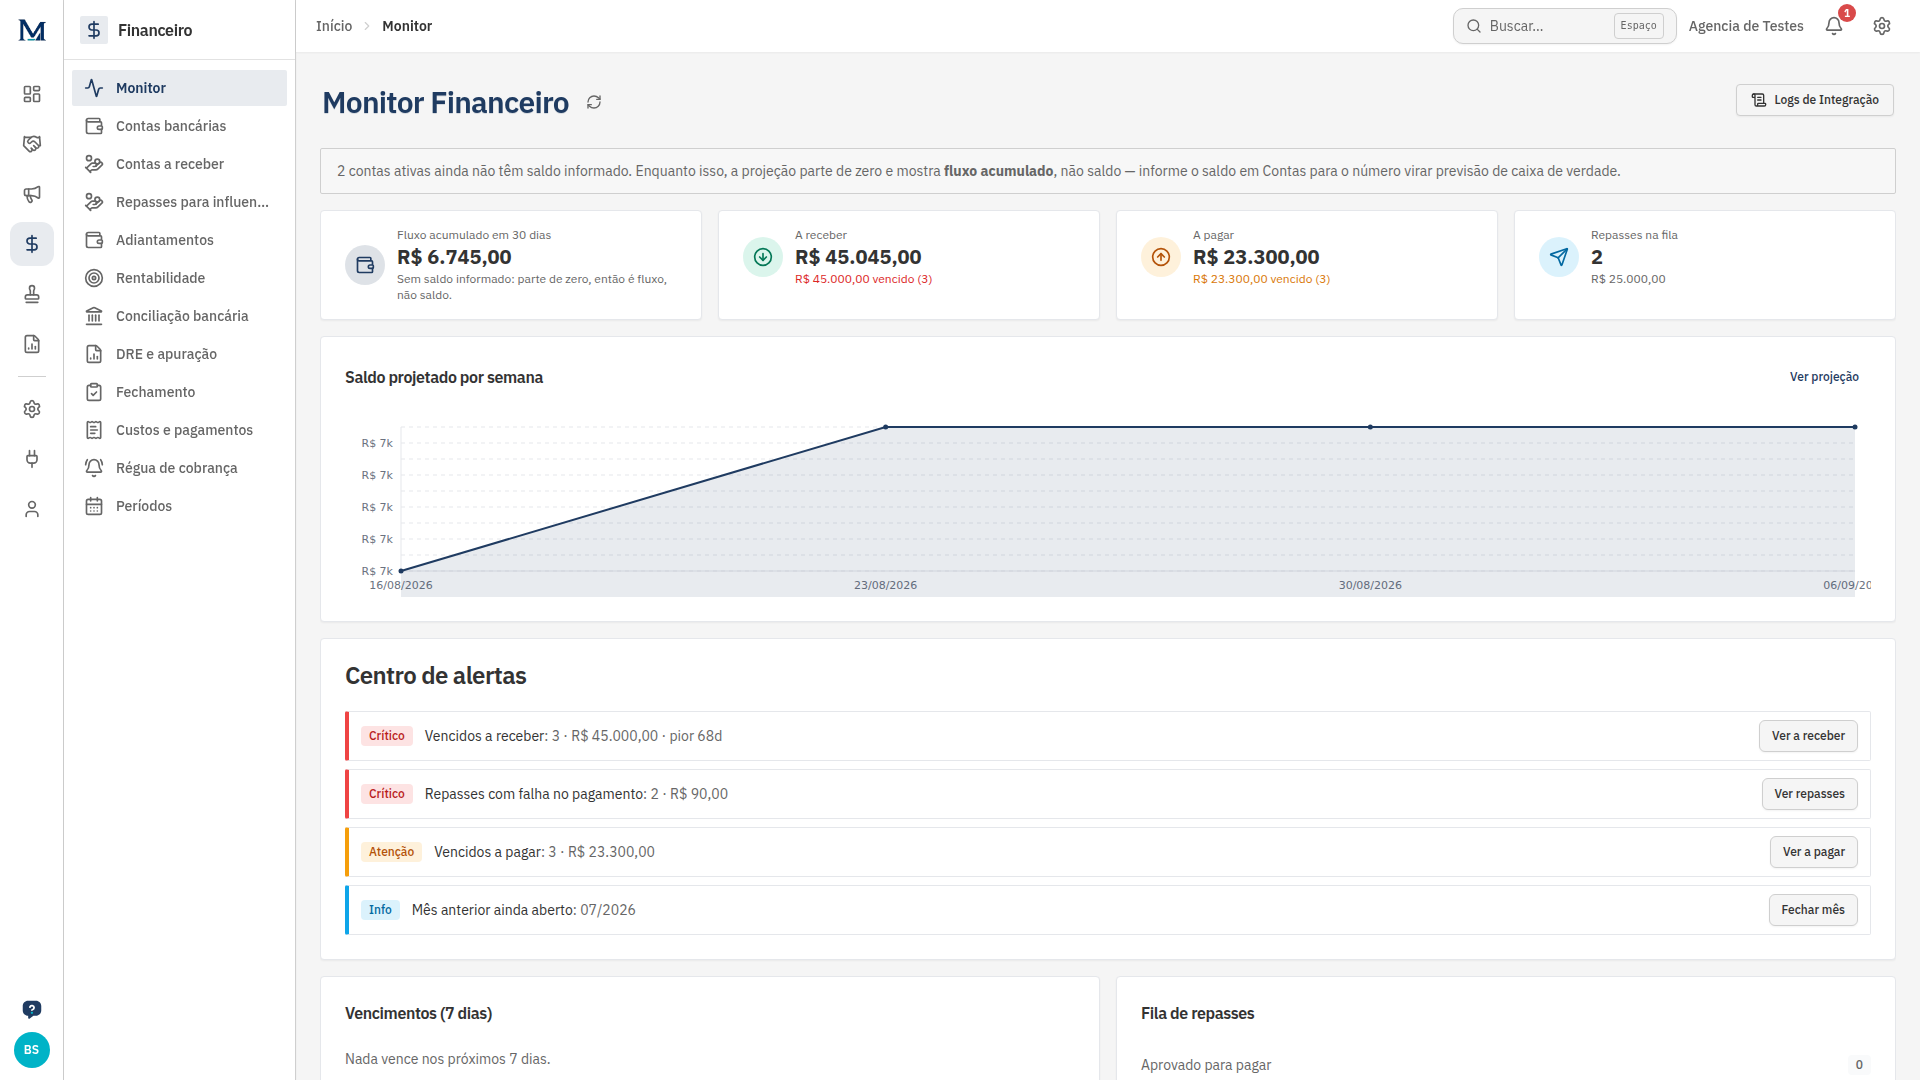1920x1080 pixels.
Task: Open the handshake icon in the rail
Action: [32, 144]
